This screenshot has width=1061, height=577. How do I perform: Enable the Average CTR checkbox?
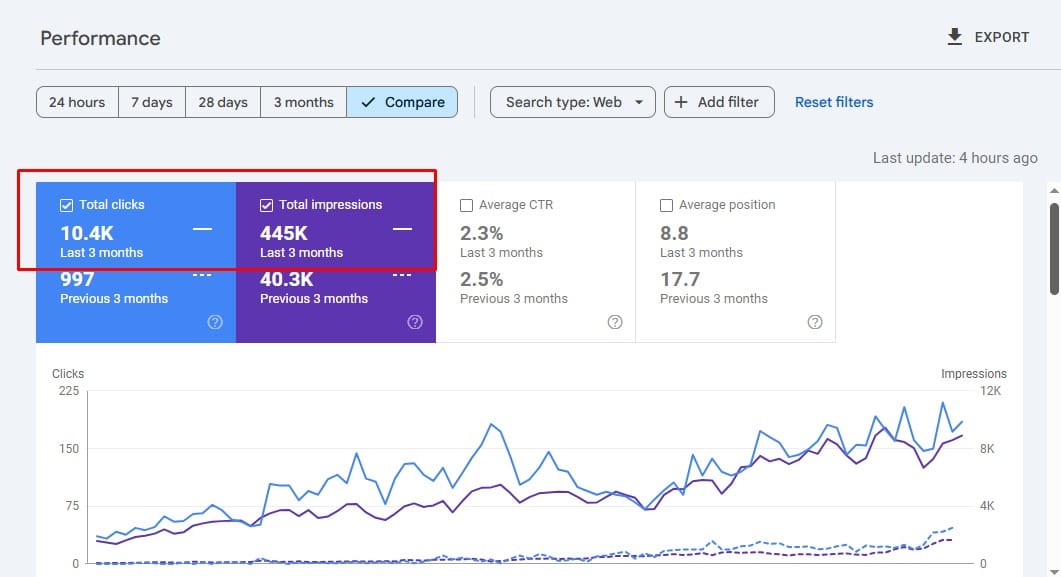click(467, 205)
